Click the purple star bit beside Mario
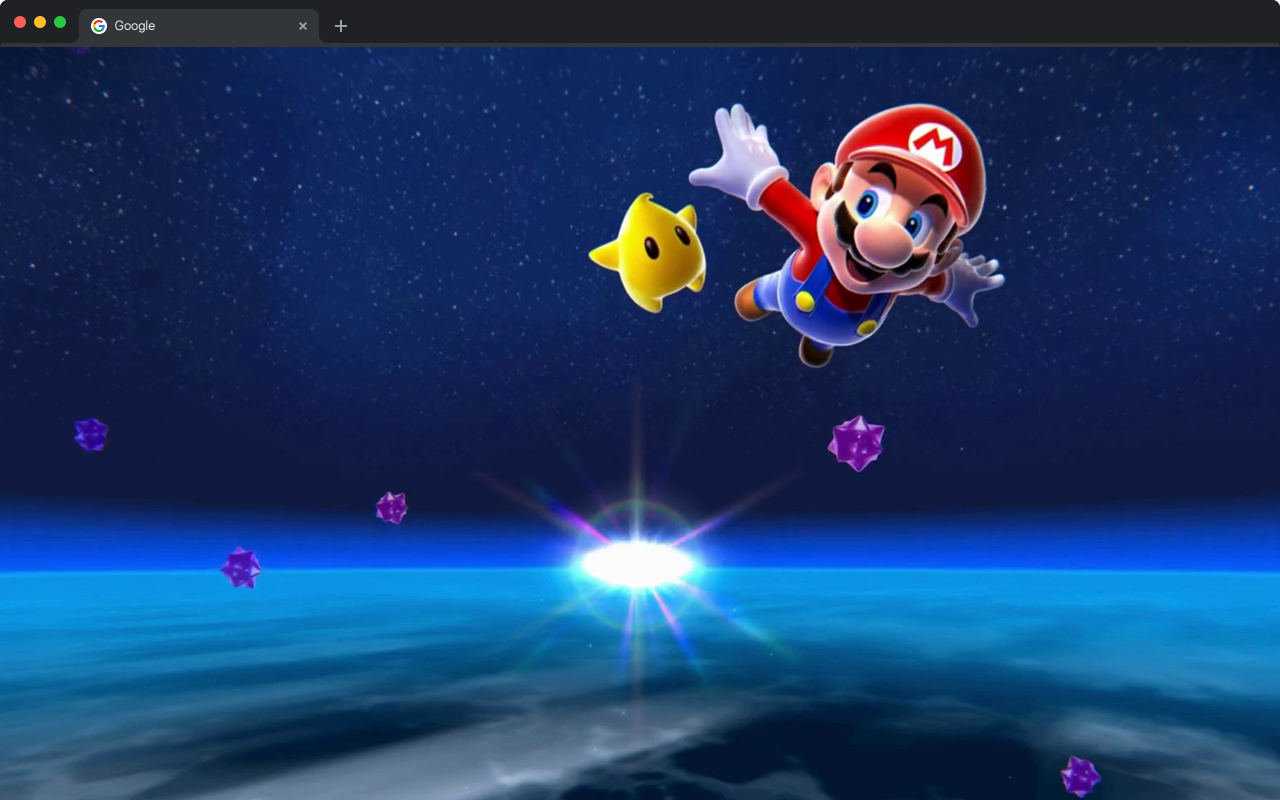1280x800 pixels. point(858,440)
